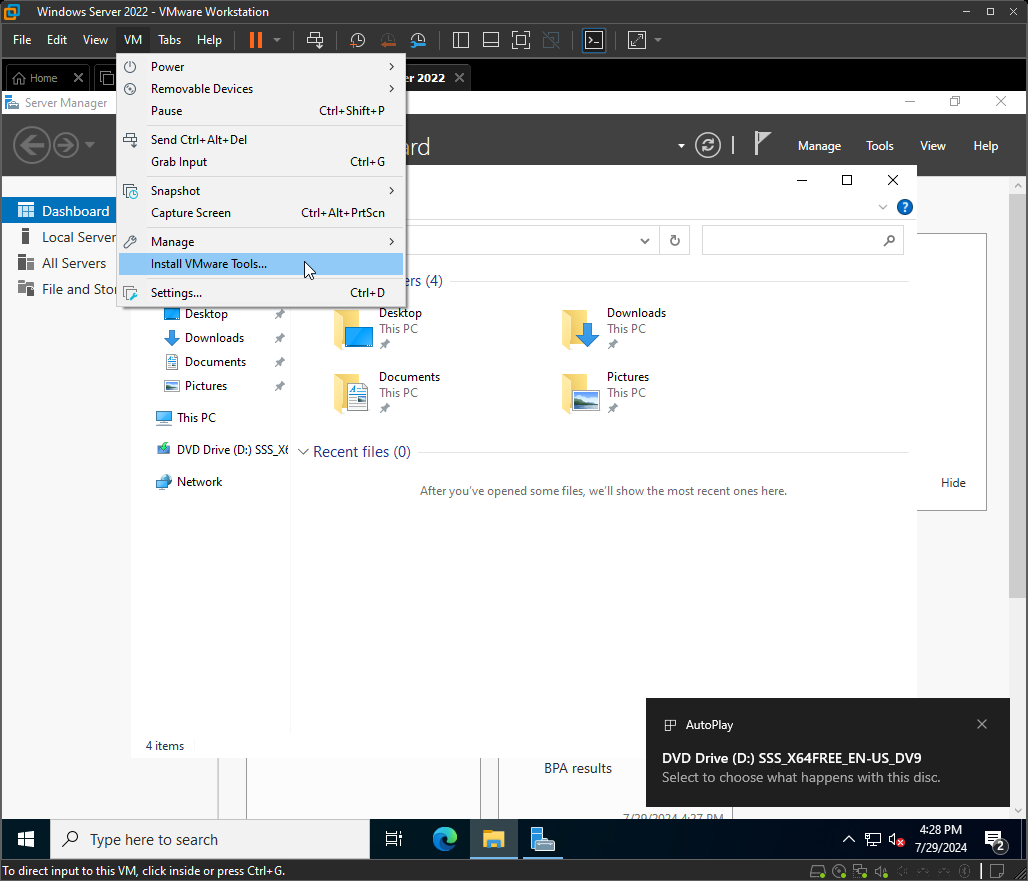The image size is (1028, 881).
Task: Dismiss the AutoPlay notification
Action: 981,724
